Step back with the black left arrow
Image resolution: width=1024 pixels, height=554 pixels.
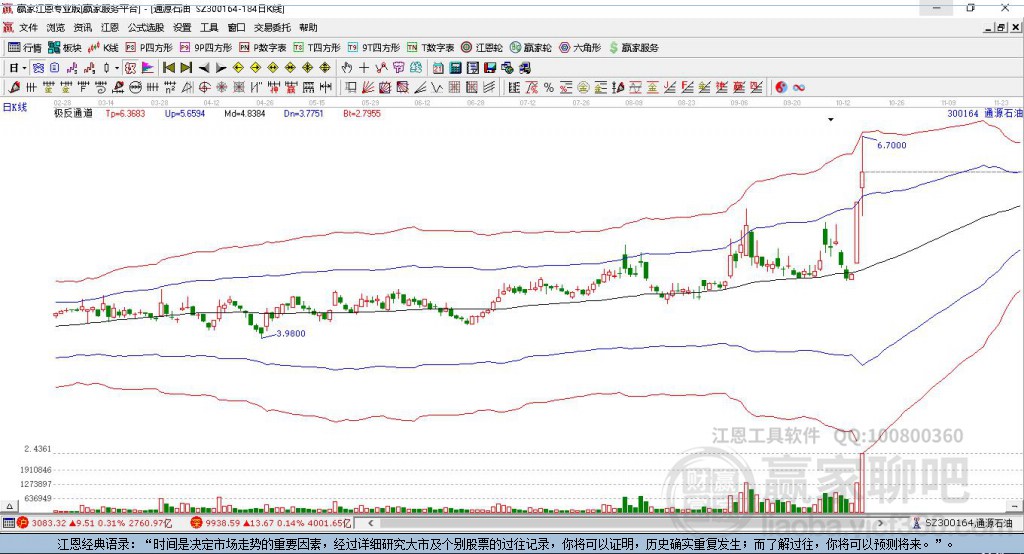204,68
